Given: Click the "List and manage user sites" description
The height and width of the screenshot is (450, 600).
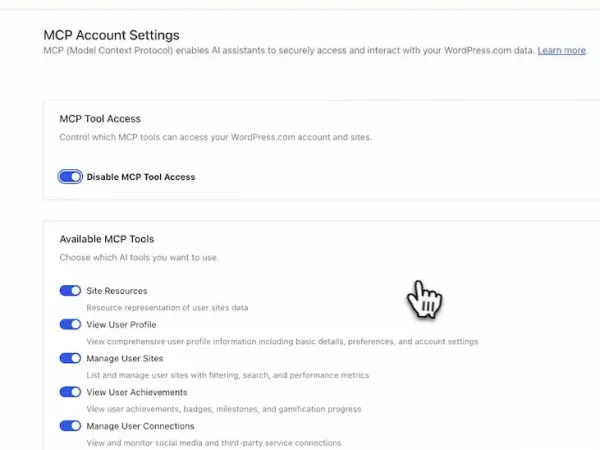Looking at the screenshot, I should (228, 375).
